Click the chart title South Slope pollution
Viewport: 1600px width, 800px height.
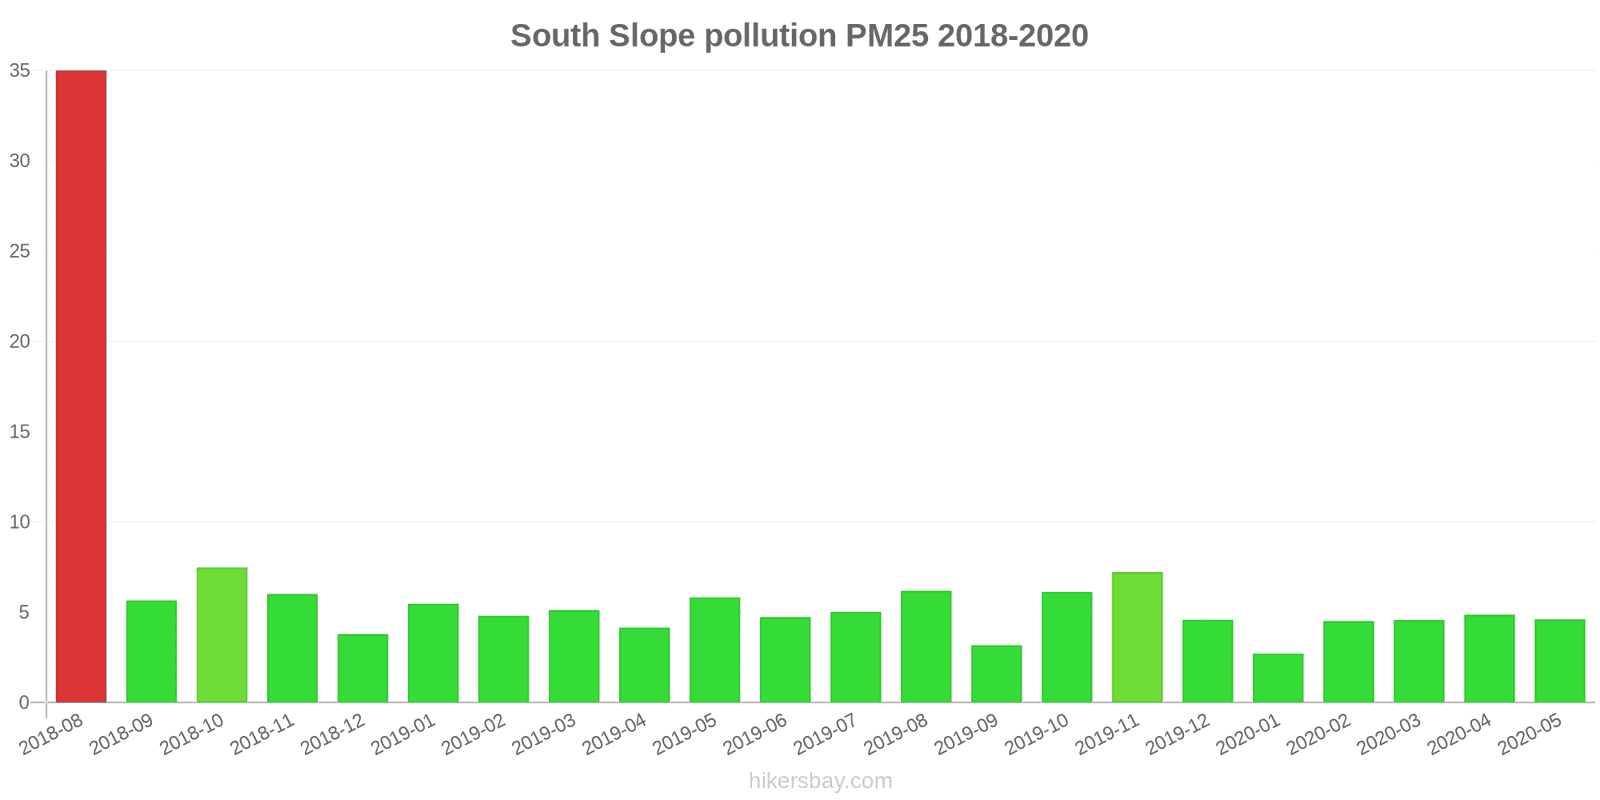tap(799, 36)
